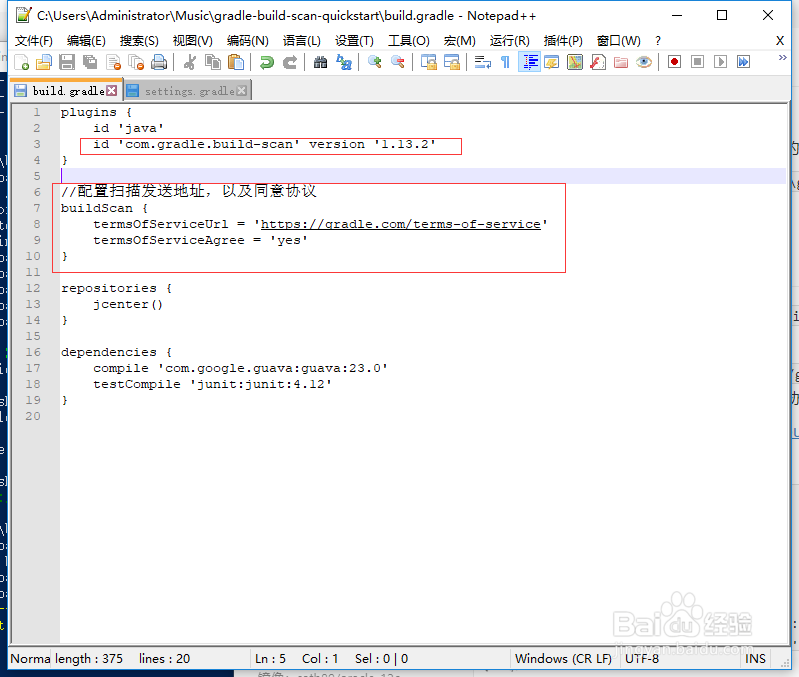The width and height of the screenshot is (799, 677).
Task: Click the gradle terms-of-service URL
Action: coord(401,224)
